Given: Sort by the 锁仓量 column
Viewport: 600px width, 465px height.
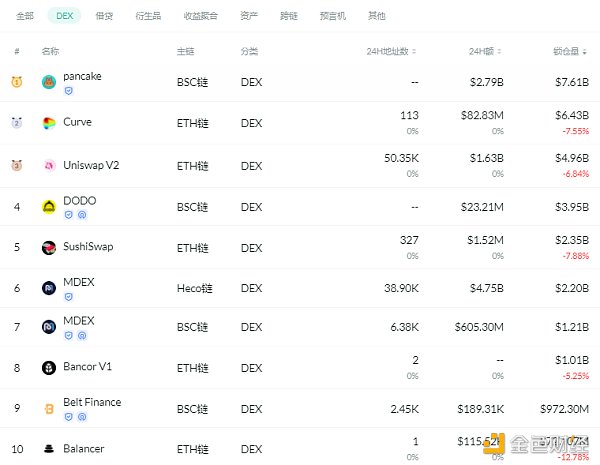Looking at the screenshot, I should (x=570, y=51).
